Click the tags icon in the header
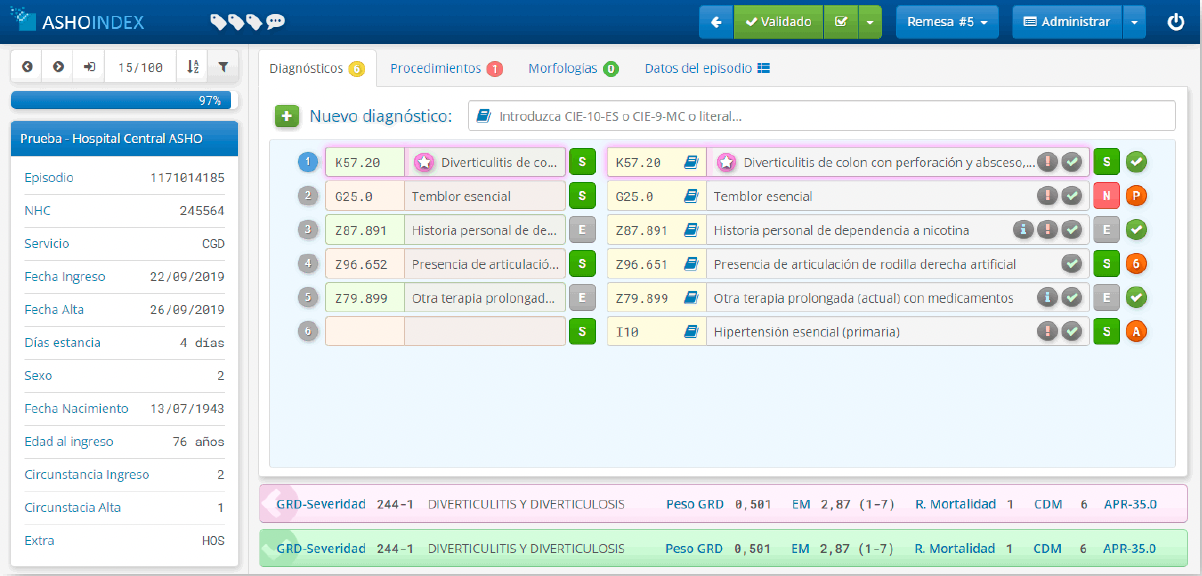The width and height of the screenshot is (1202, 576). (236, 21)
